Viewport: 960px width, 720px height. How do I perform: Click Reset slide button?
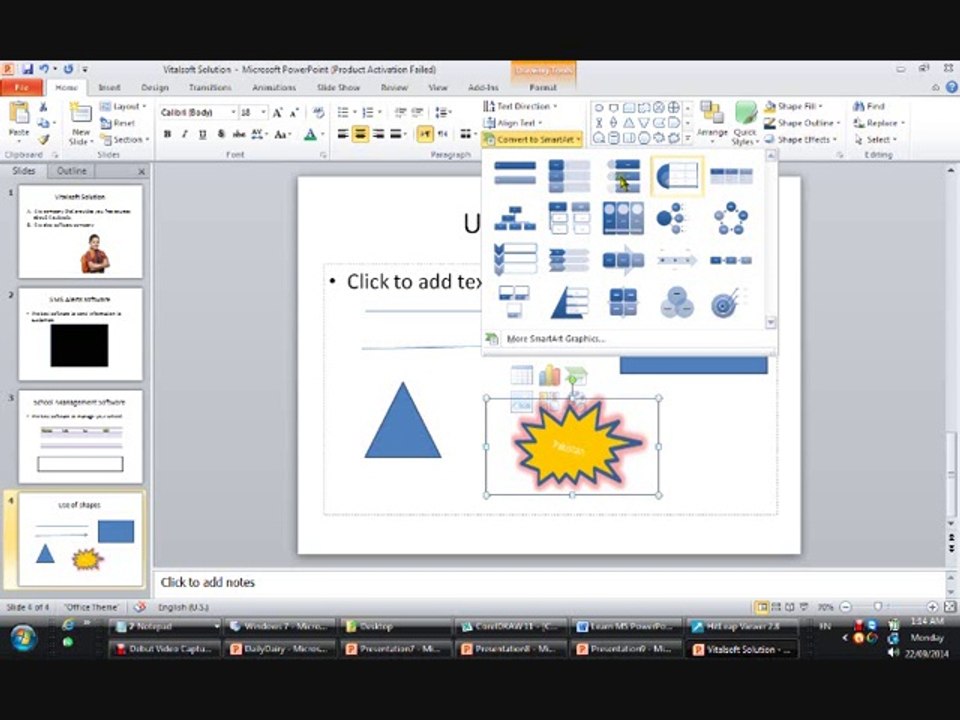point(118,123)
